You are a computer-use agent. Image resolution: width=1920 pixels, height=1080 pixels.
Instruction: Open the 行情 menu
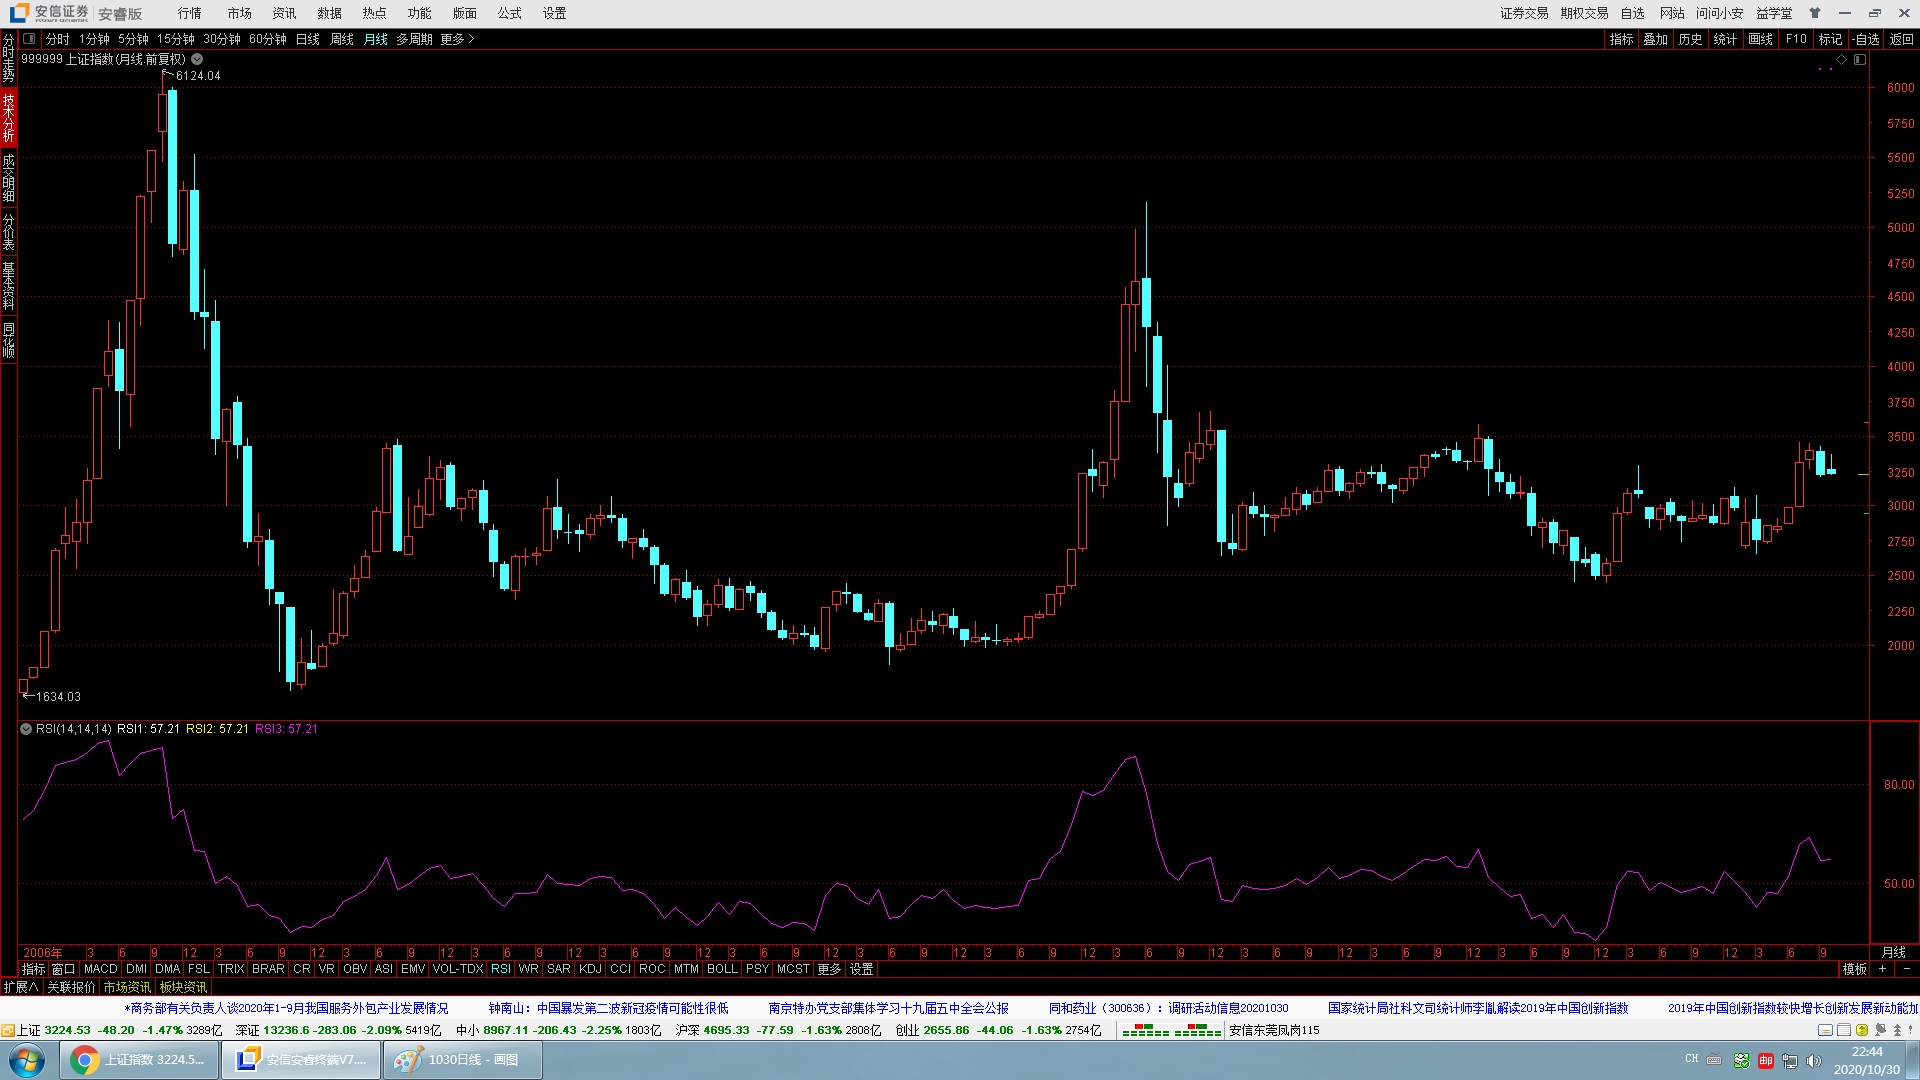[189, 13]
